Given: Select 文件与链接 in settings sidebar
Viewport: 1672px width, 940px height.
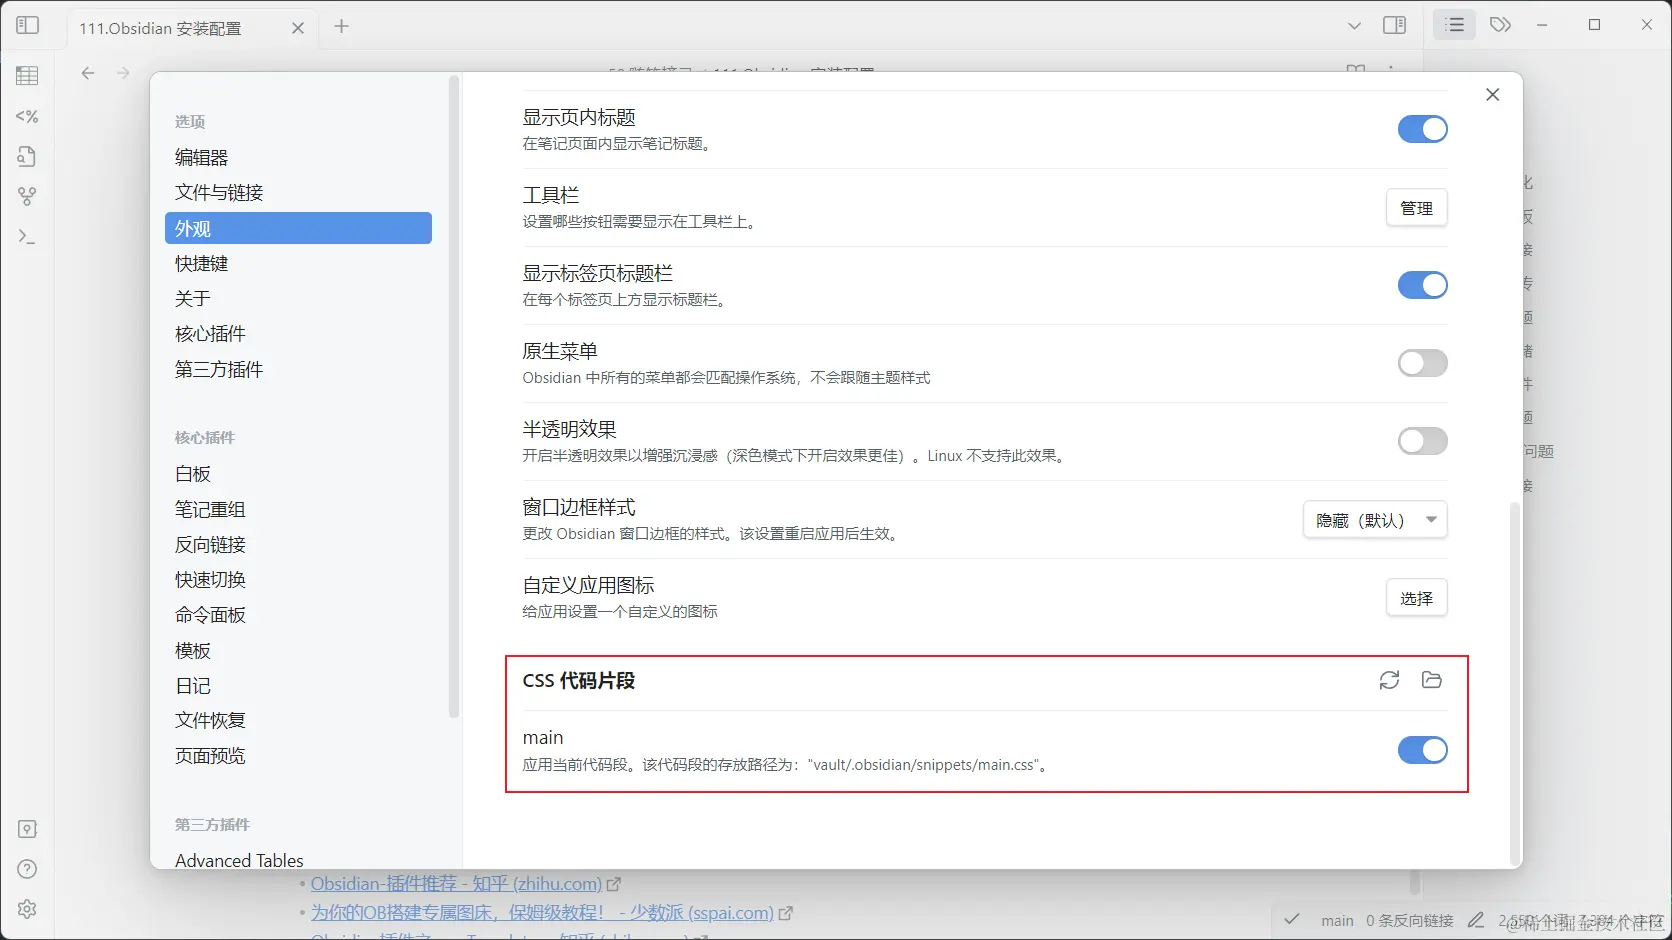Looking at the screenshot, I should click(x=298, y=192).
